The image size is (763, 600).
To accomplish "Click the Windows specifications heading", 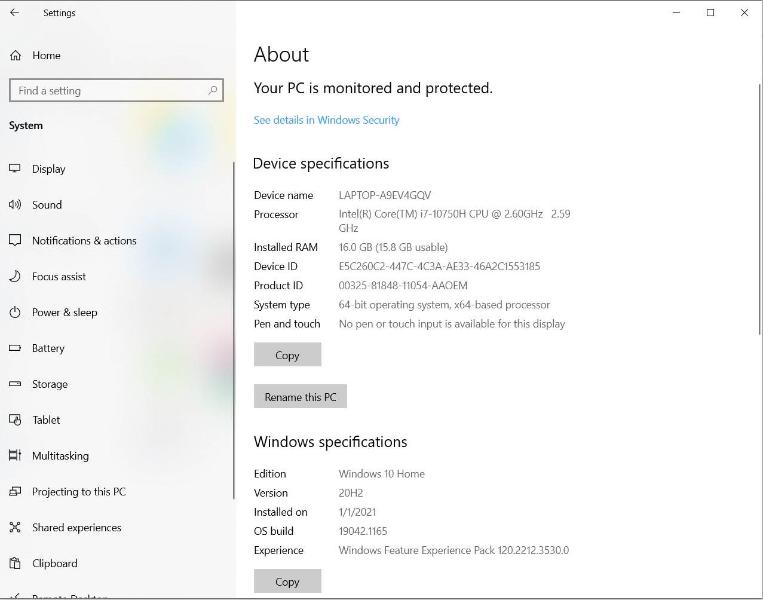I will [330, 442].
